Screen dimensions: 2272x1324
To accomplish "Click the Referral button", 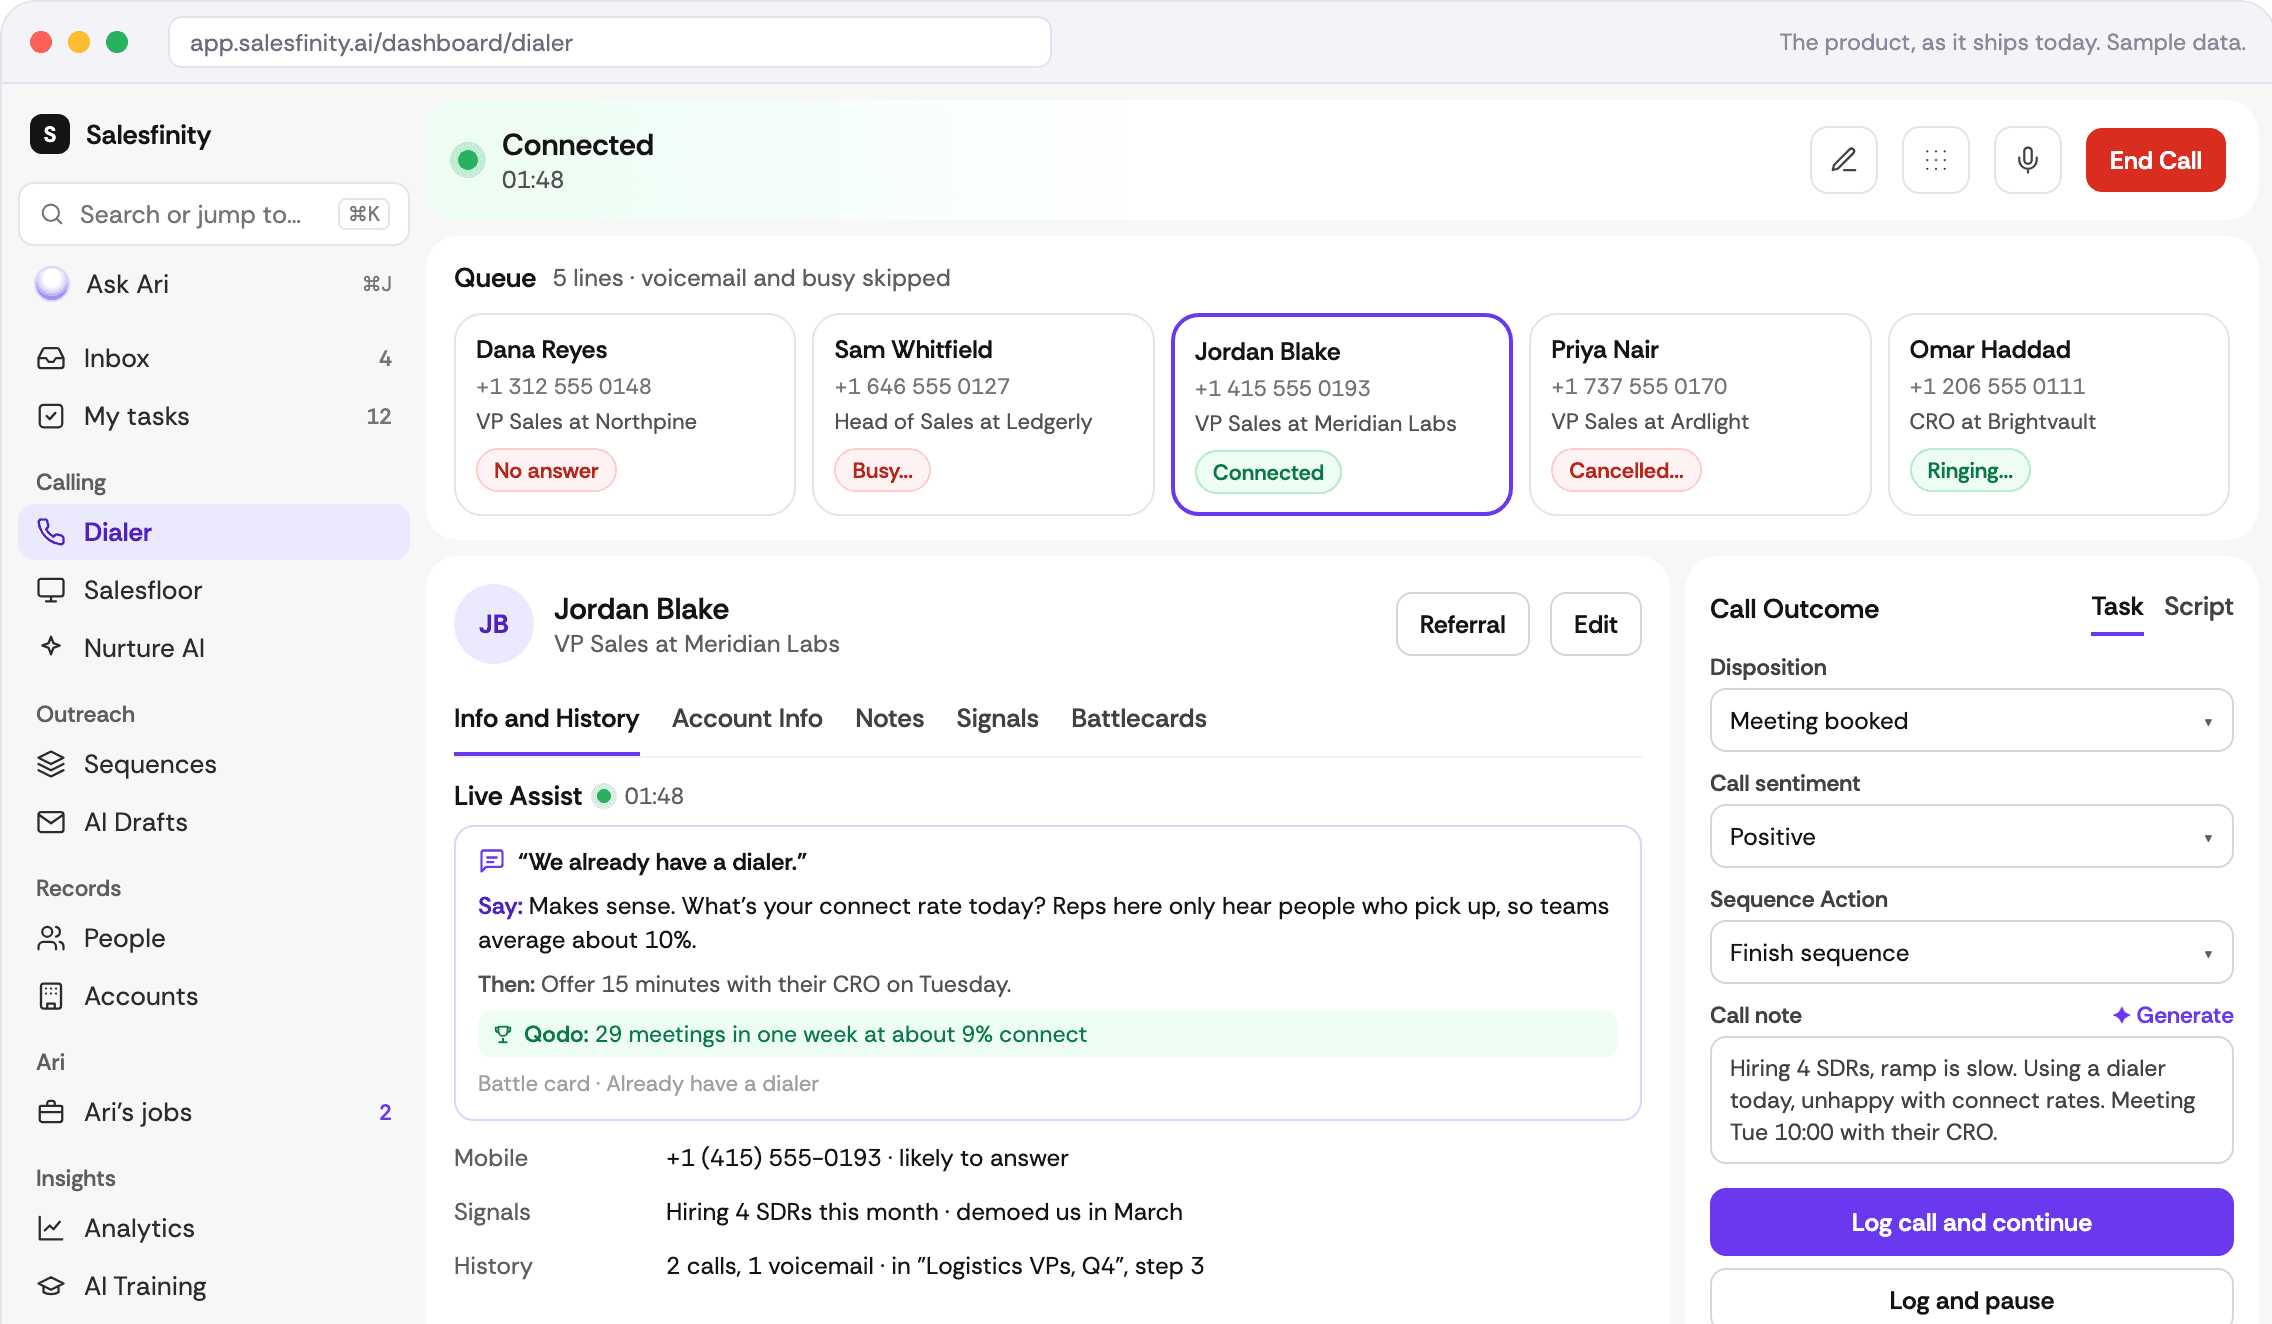I will pos(1462,624).
